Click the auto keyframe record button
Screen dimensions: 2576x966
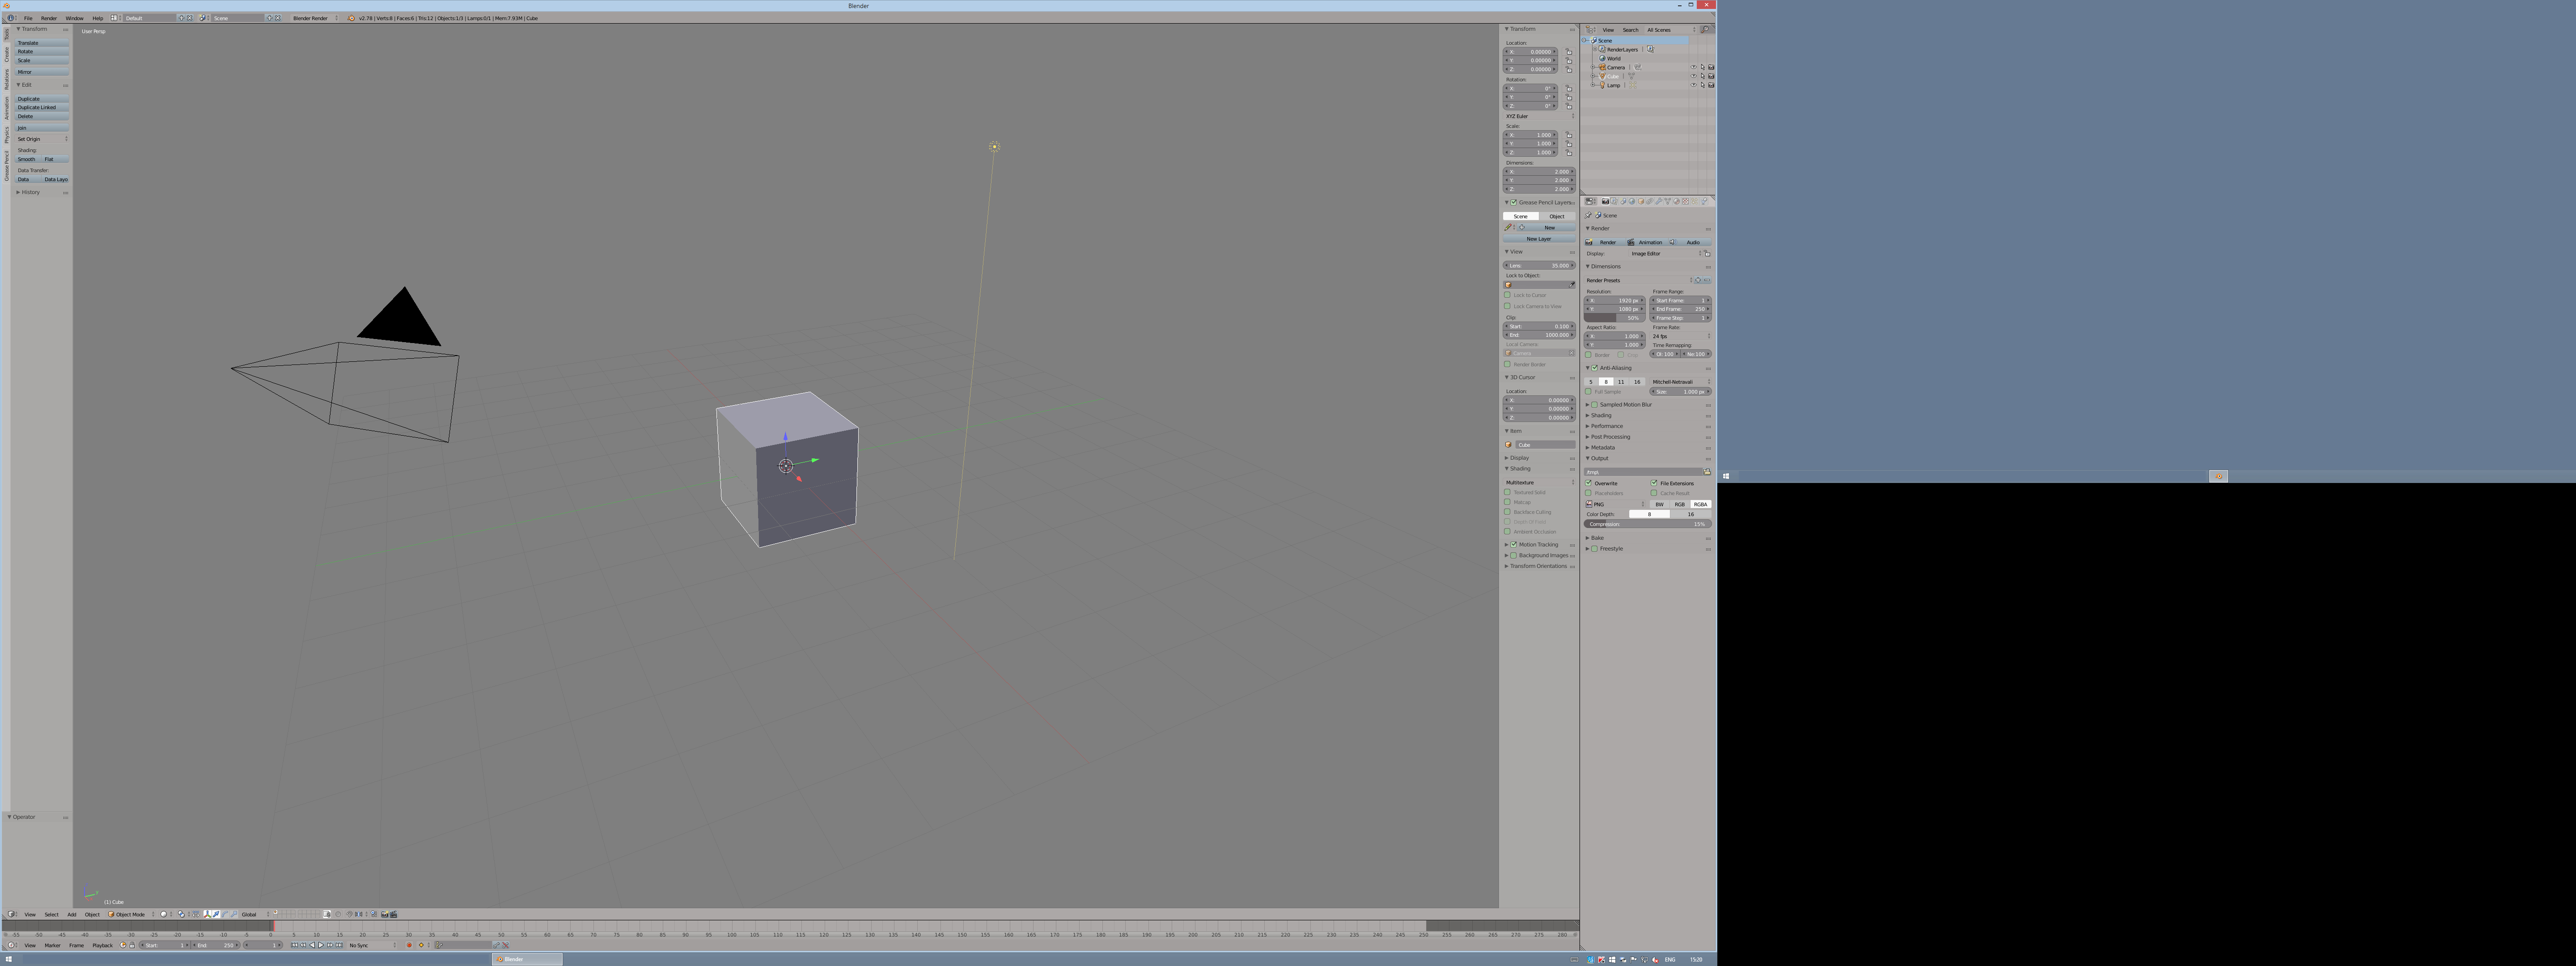409,945
